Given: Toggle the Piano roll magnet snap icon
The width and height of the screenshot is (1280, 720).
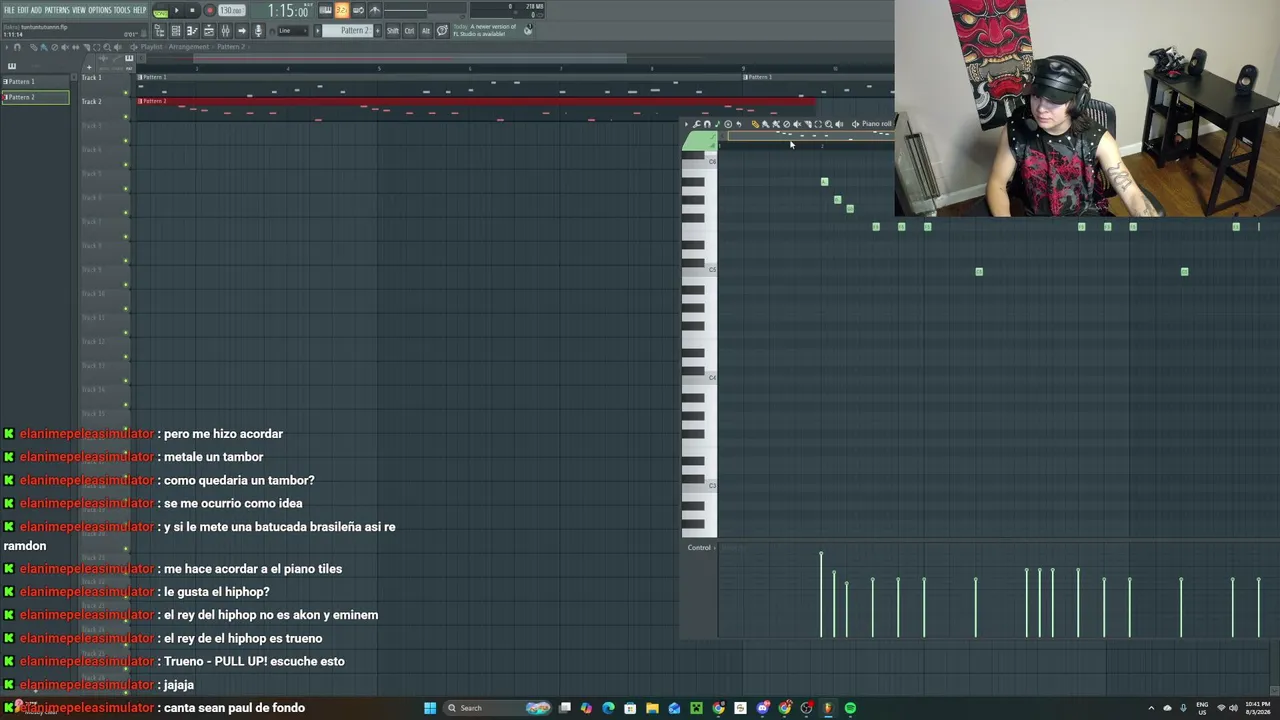Looking at the screenshot, I should coord(707,124).
